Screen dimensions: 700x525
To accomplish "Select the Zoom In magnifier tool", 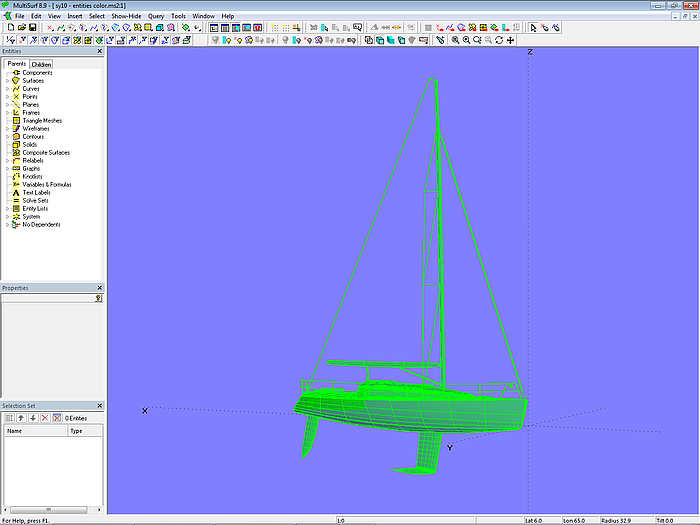I will 455,40.
